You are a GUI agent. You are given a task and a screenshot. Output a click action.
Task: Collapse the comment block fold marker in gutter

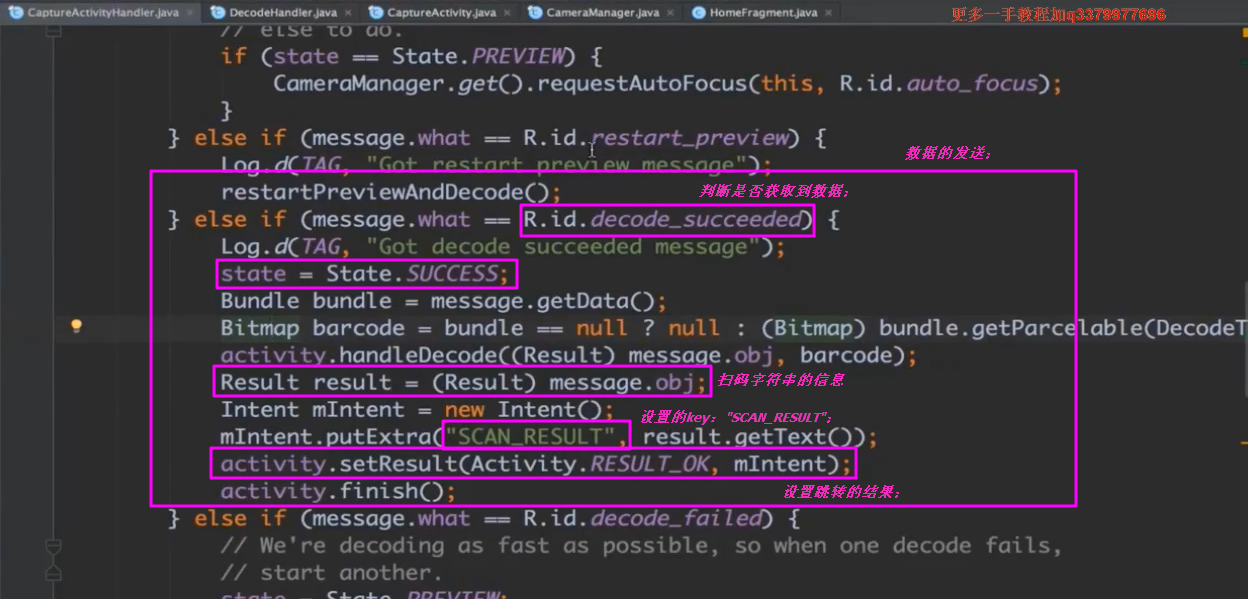click(x=55, y=547)
